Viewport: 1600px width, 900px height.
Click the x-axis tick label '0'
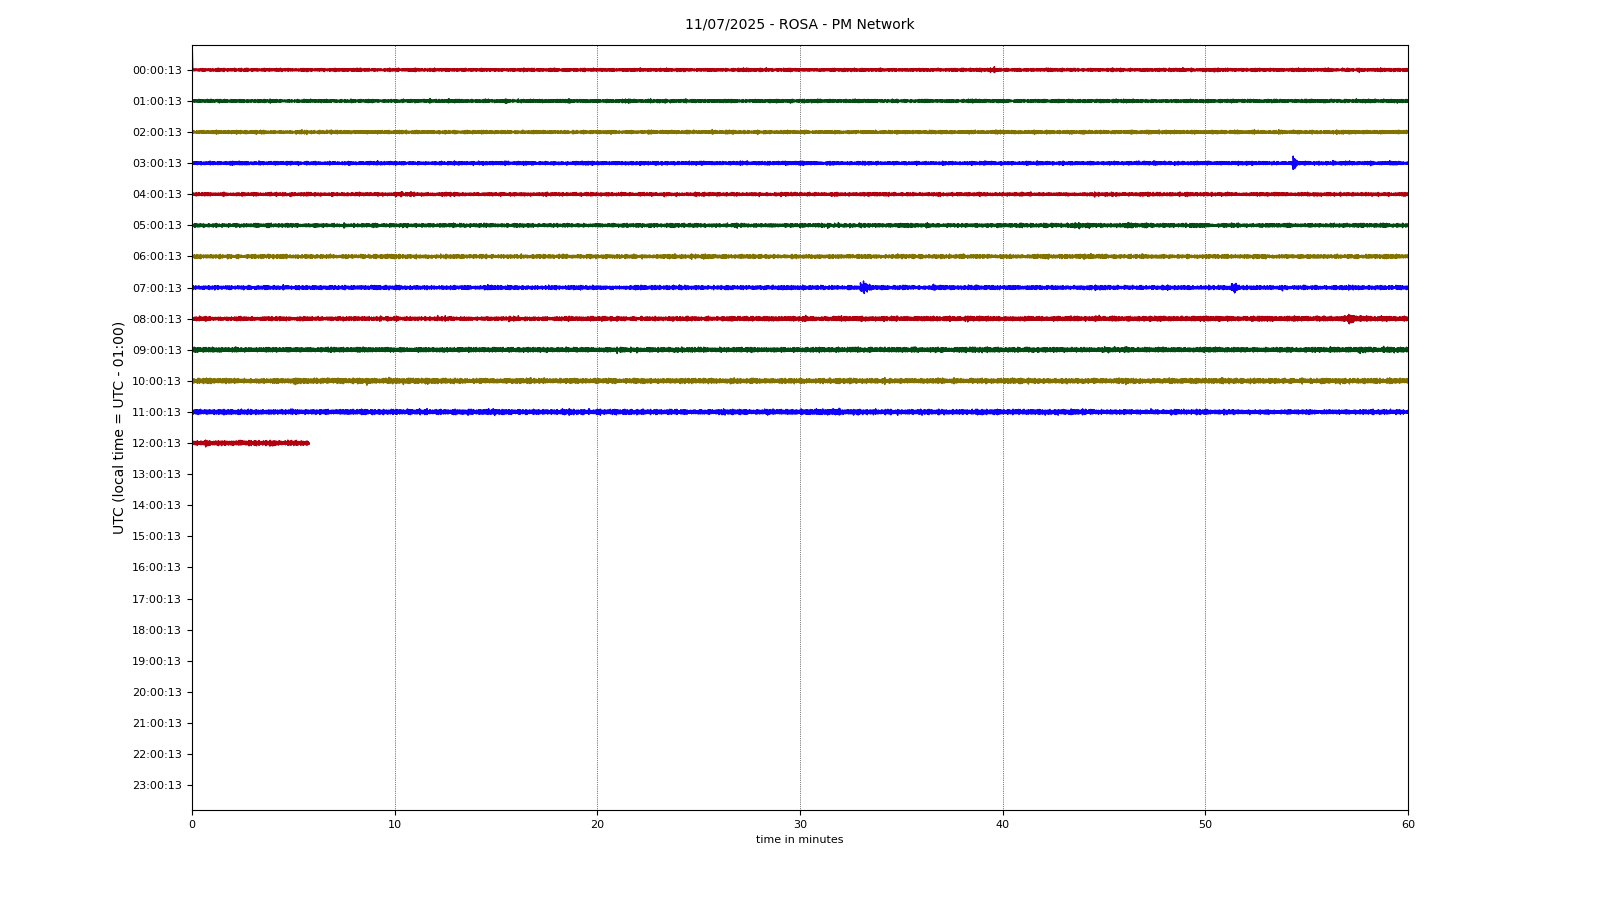(x=192, y=824)
